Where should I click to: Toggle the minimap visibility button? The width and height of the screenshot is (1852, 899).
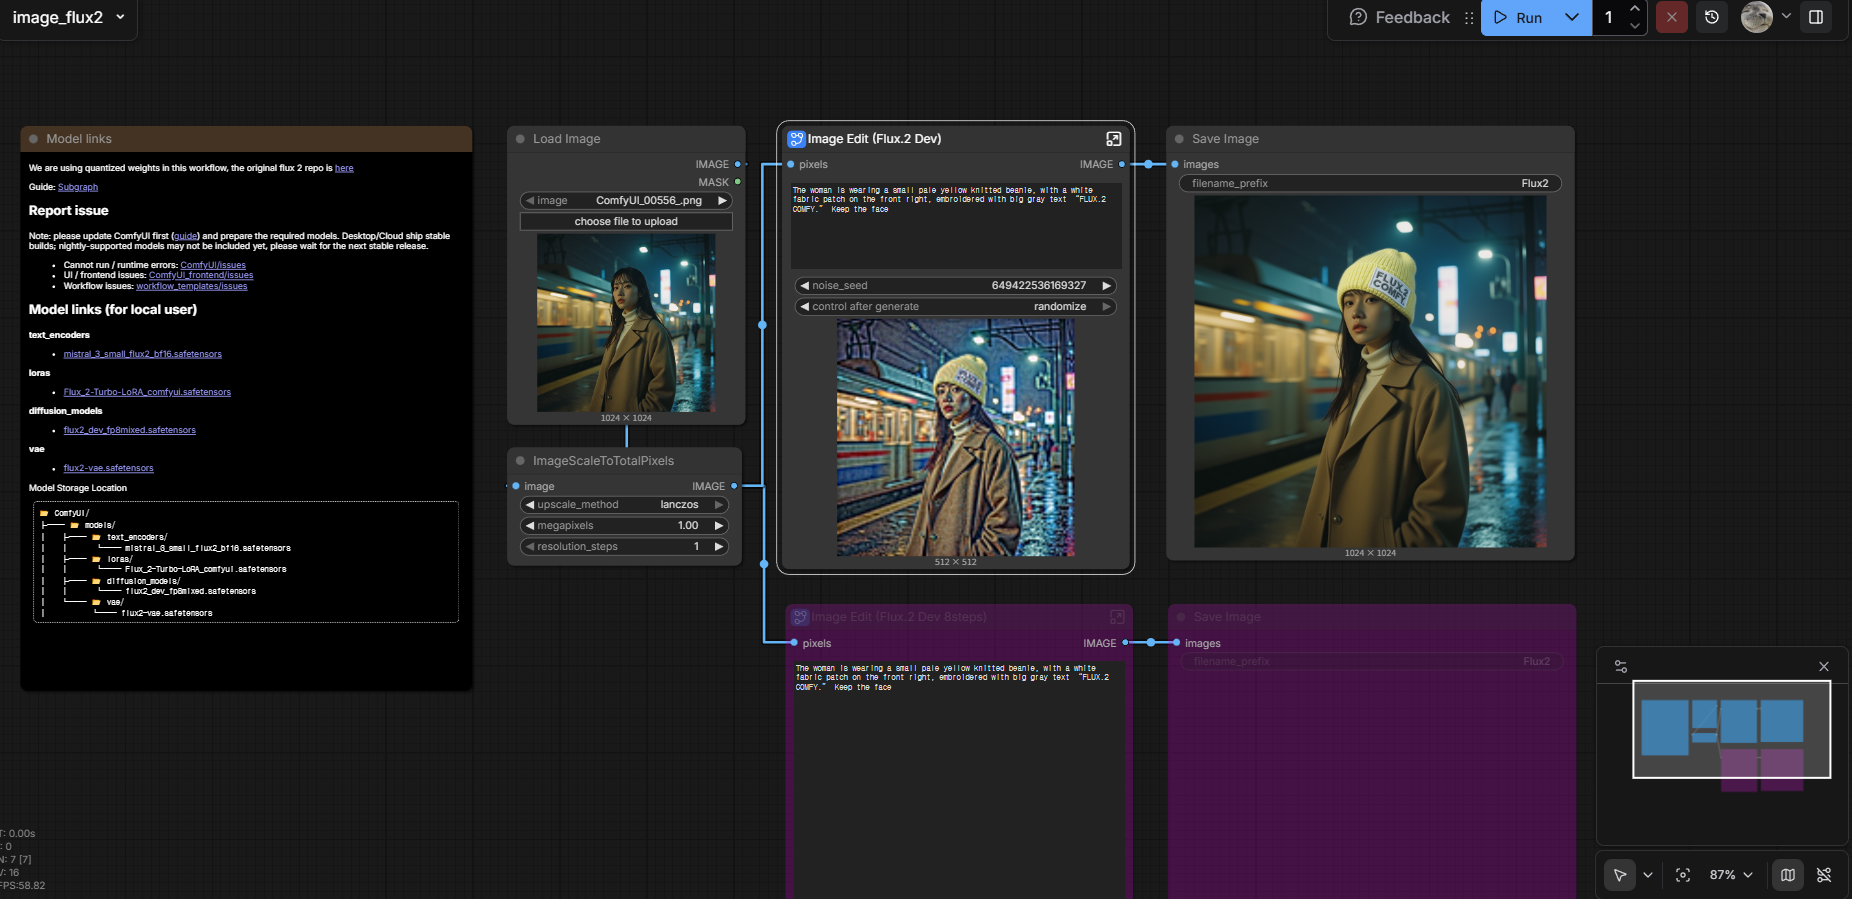click(1788, 875)
